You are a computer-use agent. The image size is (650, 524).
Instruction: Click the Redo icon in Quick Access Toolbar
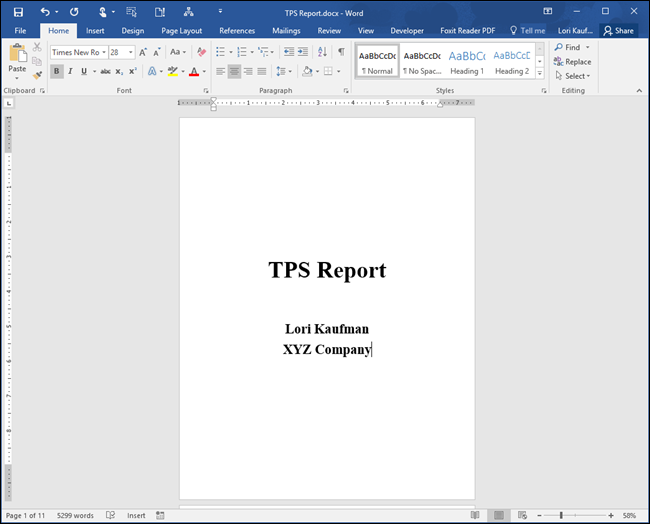coord(74,11)
